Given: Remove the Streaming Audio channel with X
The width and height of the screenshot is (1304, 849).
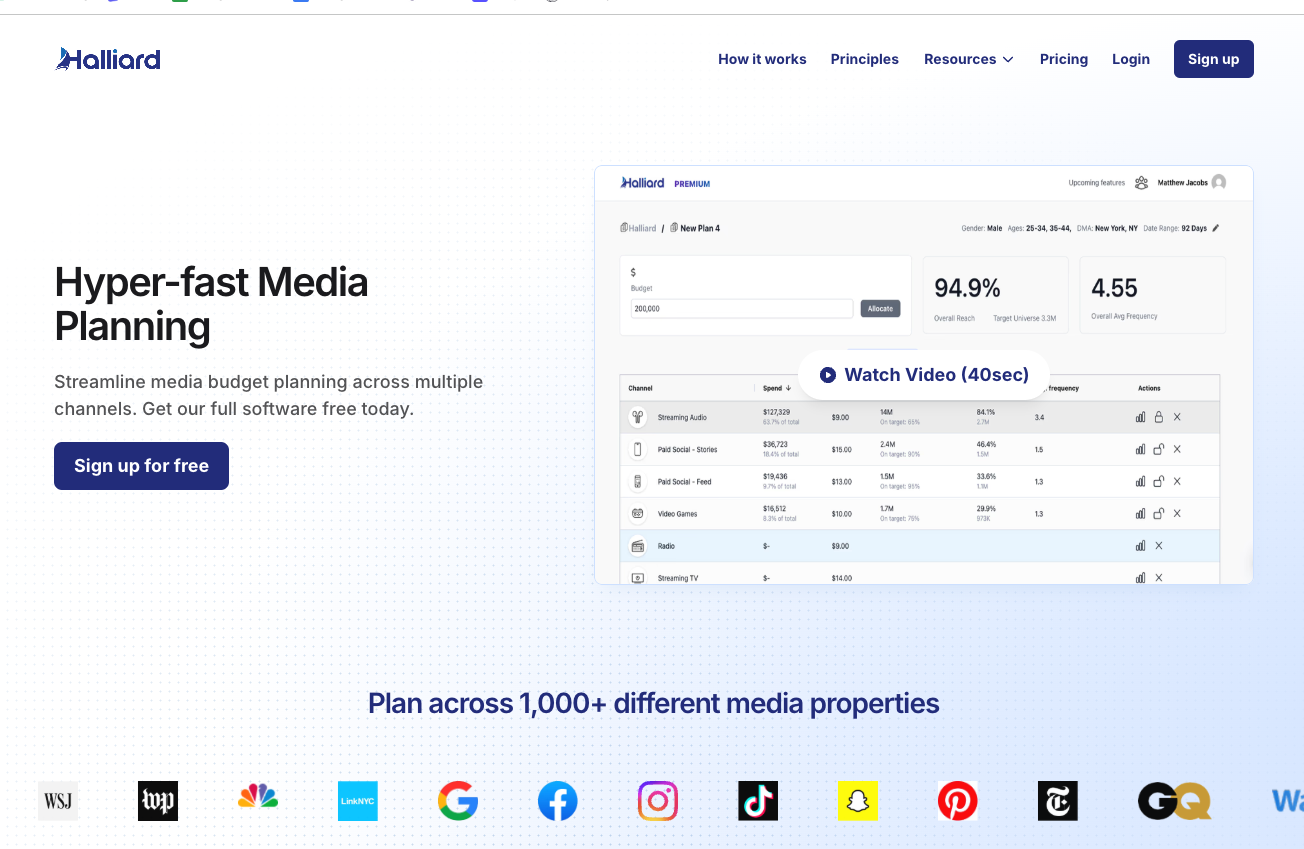Looking at the screenshot, I should click(1177, 417).
